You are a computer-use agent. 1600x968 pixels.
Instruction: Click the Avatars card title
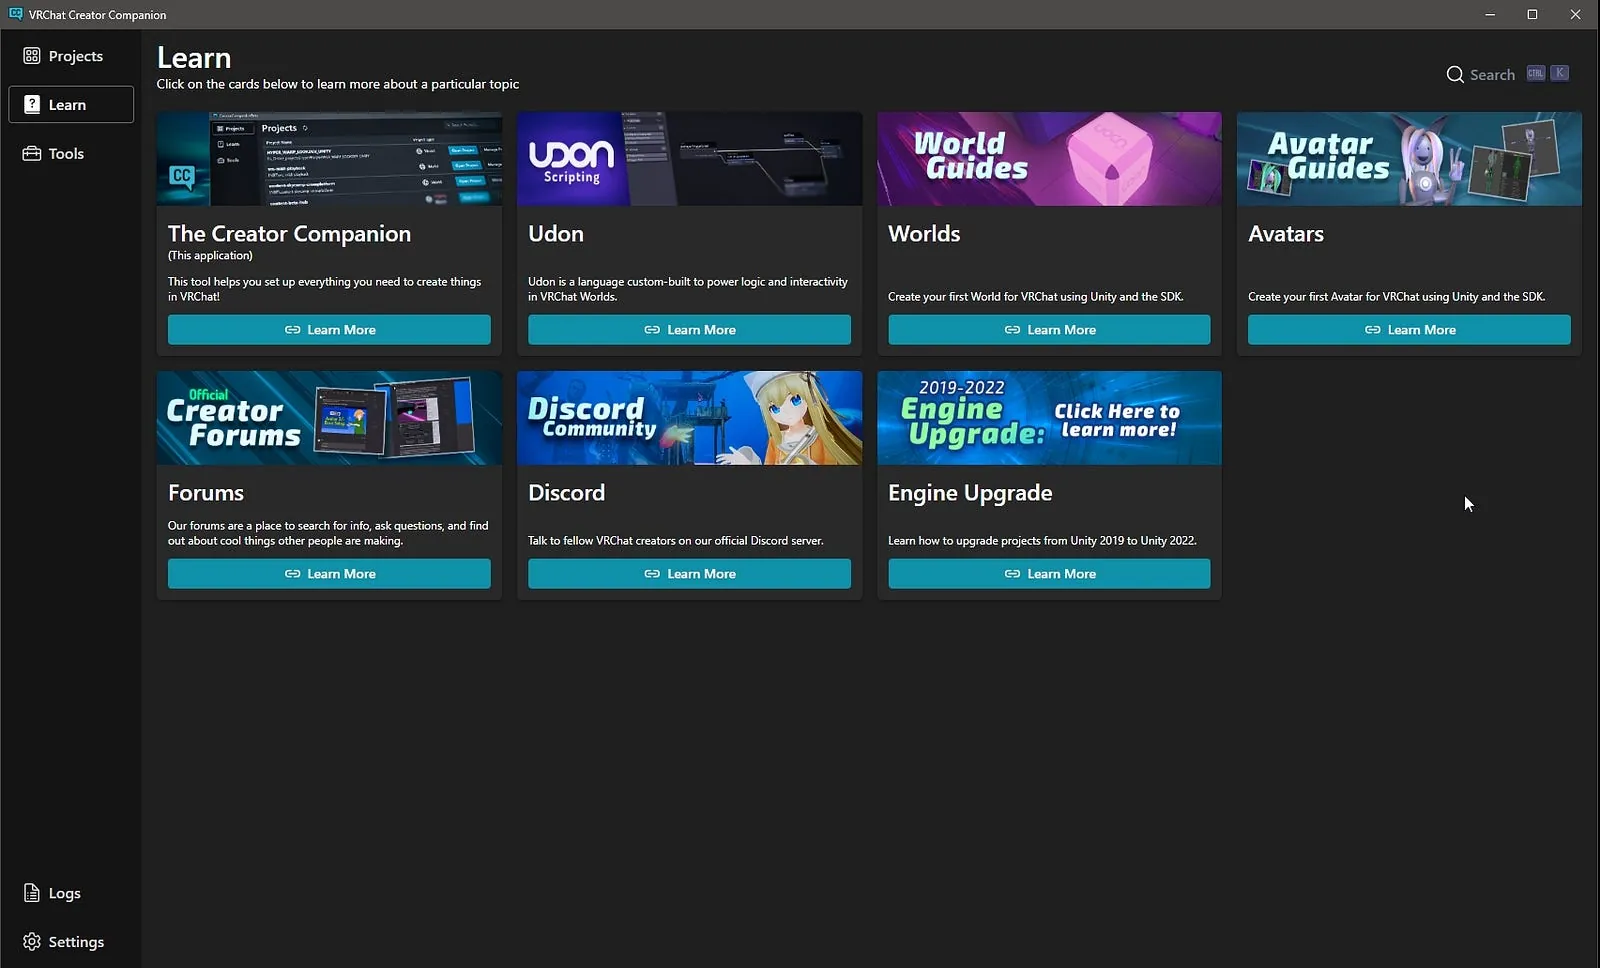pyautogui.click(x=1286, y=234)
